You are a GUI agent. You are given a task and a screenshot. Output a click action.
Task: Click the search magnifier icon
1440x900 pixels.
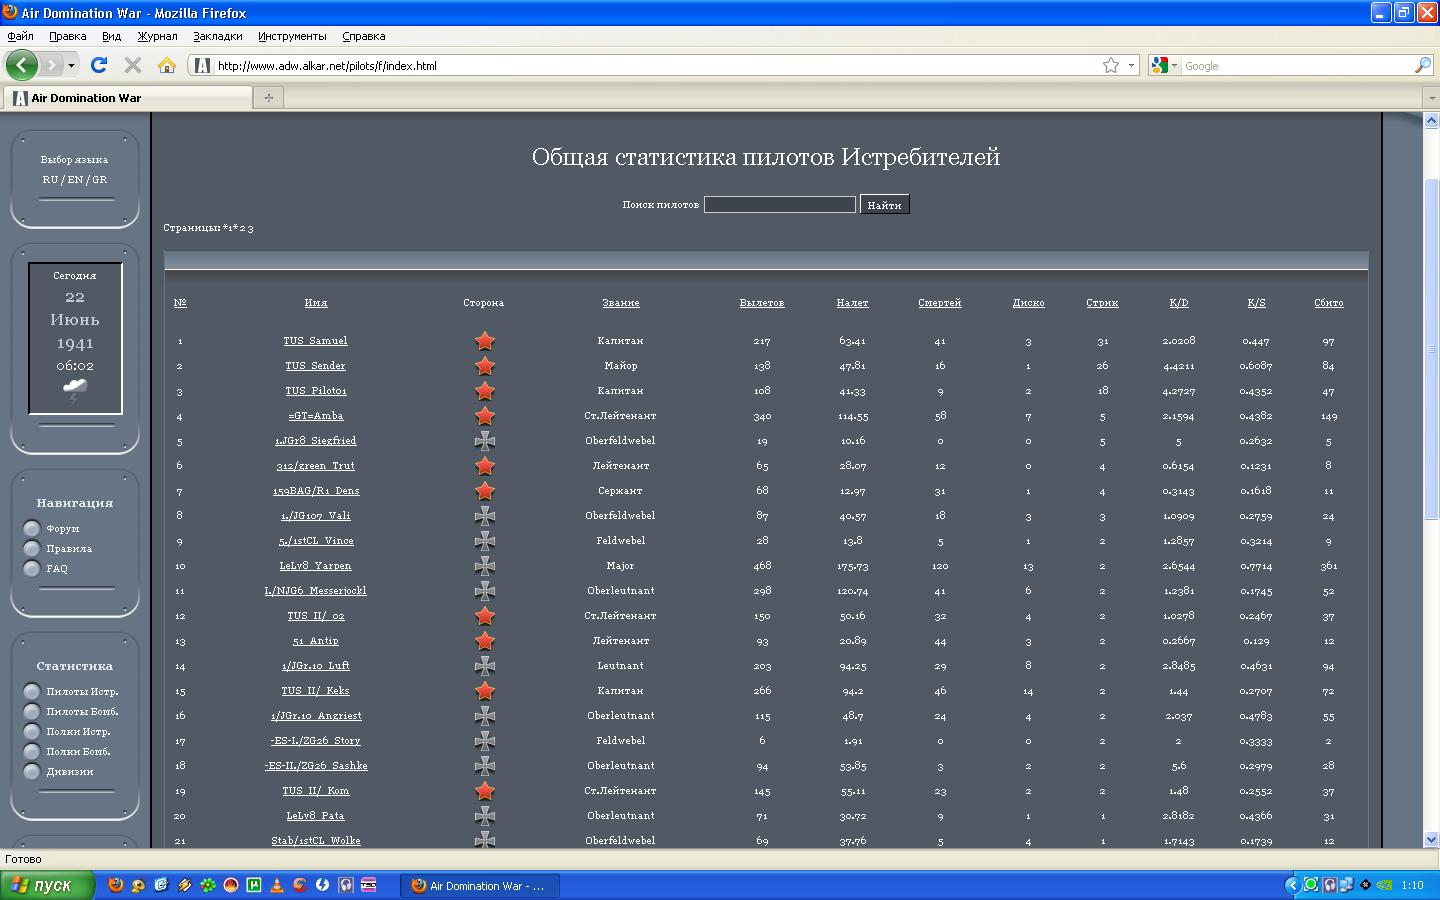coord(1422,65)
